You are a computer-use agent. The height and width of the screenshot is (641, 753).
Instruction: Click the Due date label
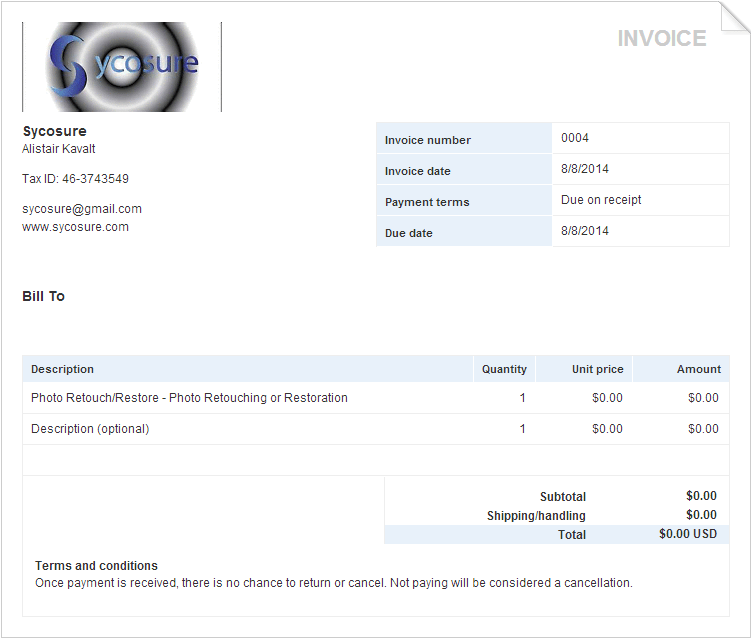click(x=409, y=233)
